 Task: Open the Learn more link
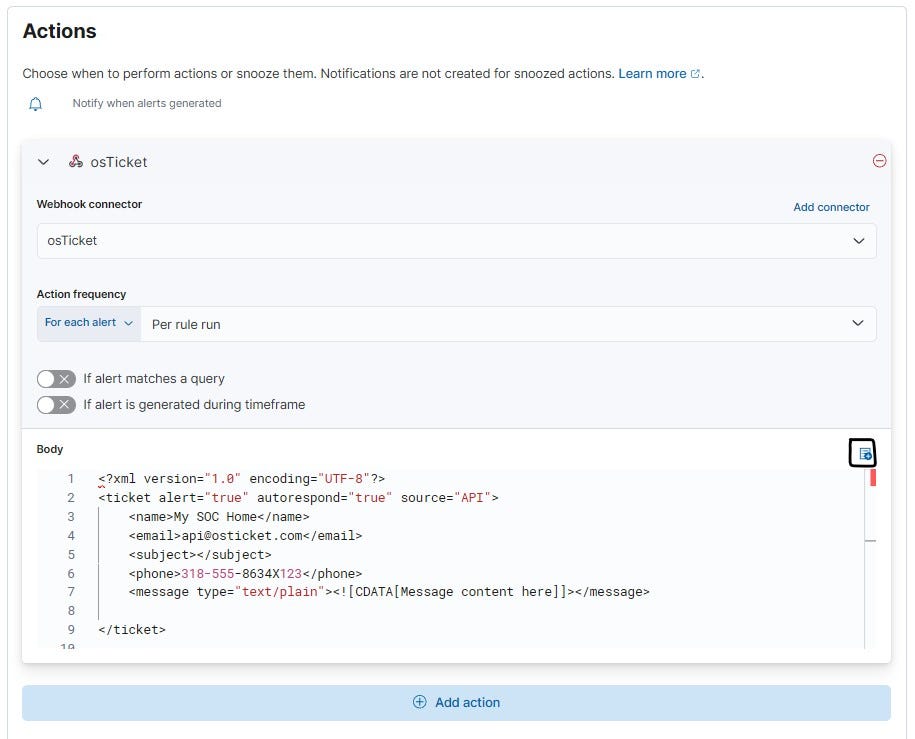pos(652,74)
